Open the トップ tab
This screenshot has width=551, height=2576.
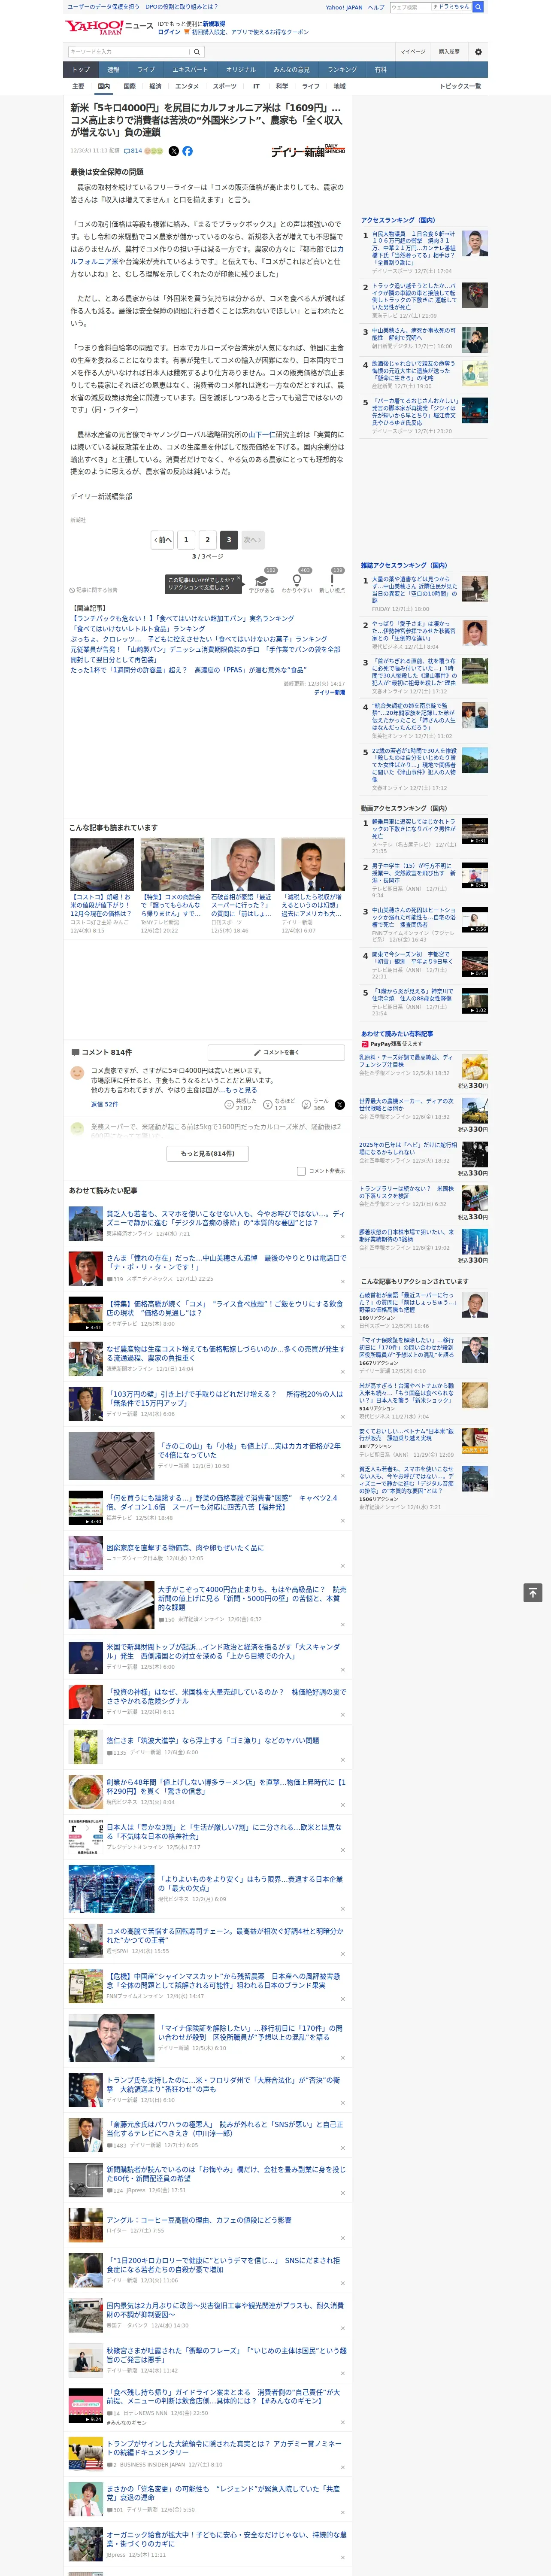point(81,69)
